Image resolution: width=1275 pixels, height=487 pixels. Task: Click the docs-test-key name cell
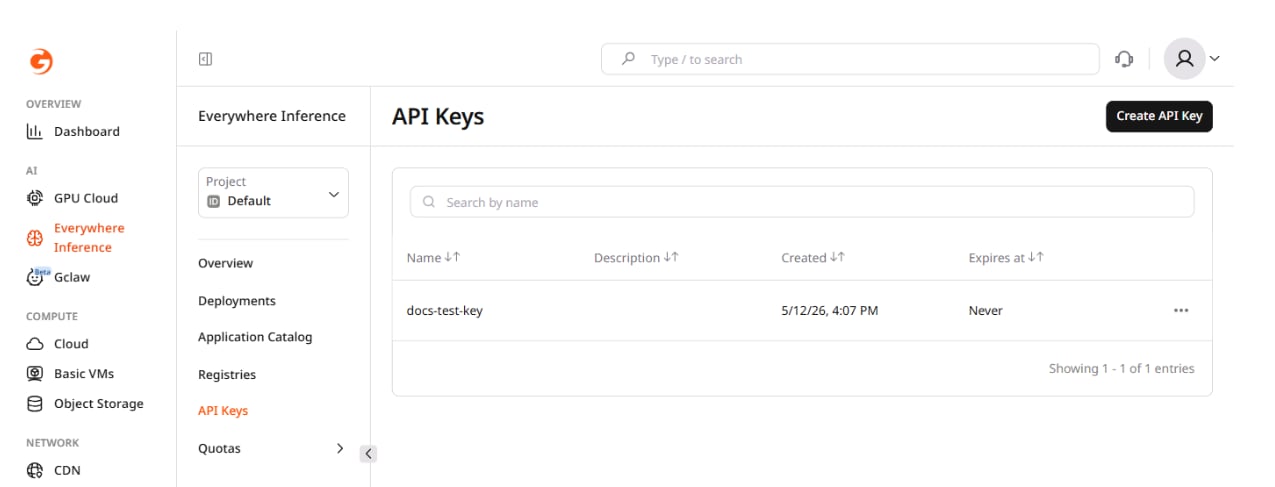[444, 310]
